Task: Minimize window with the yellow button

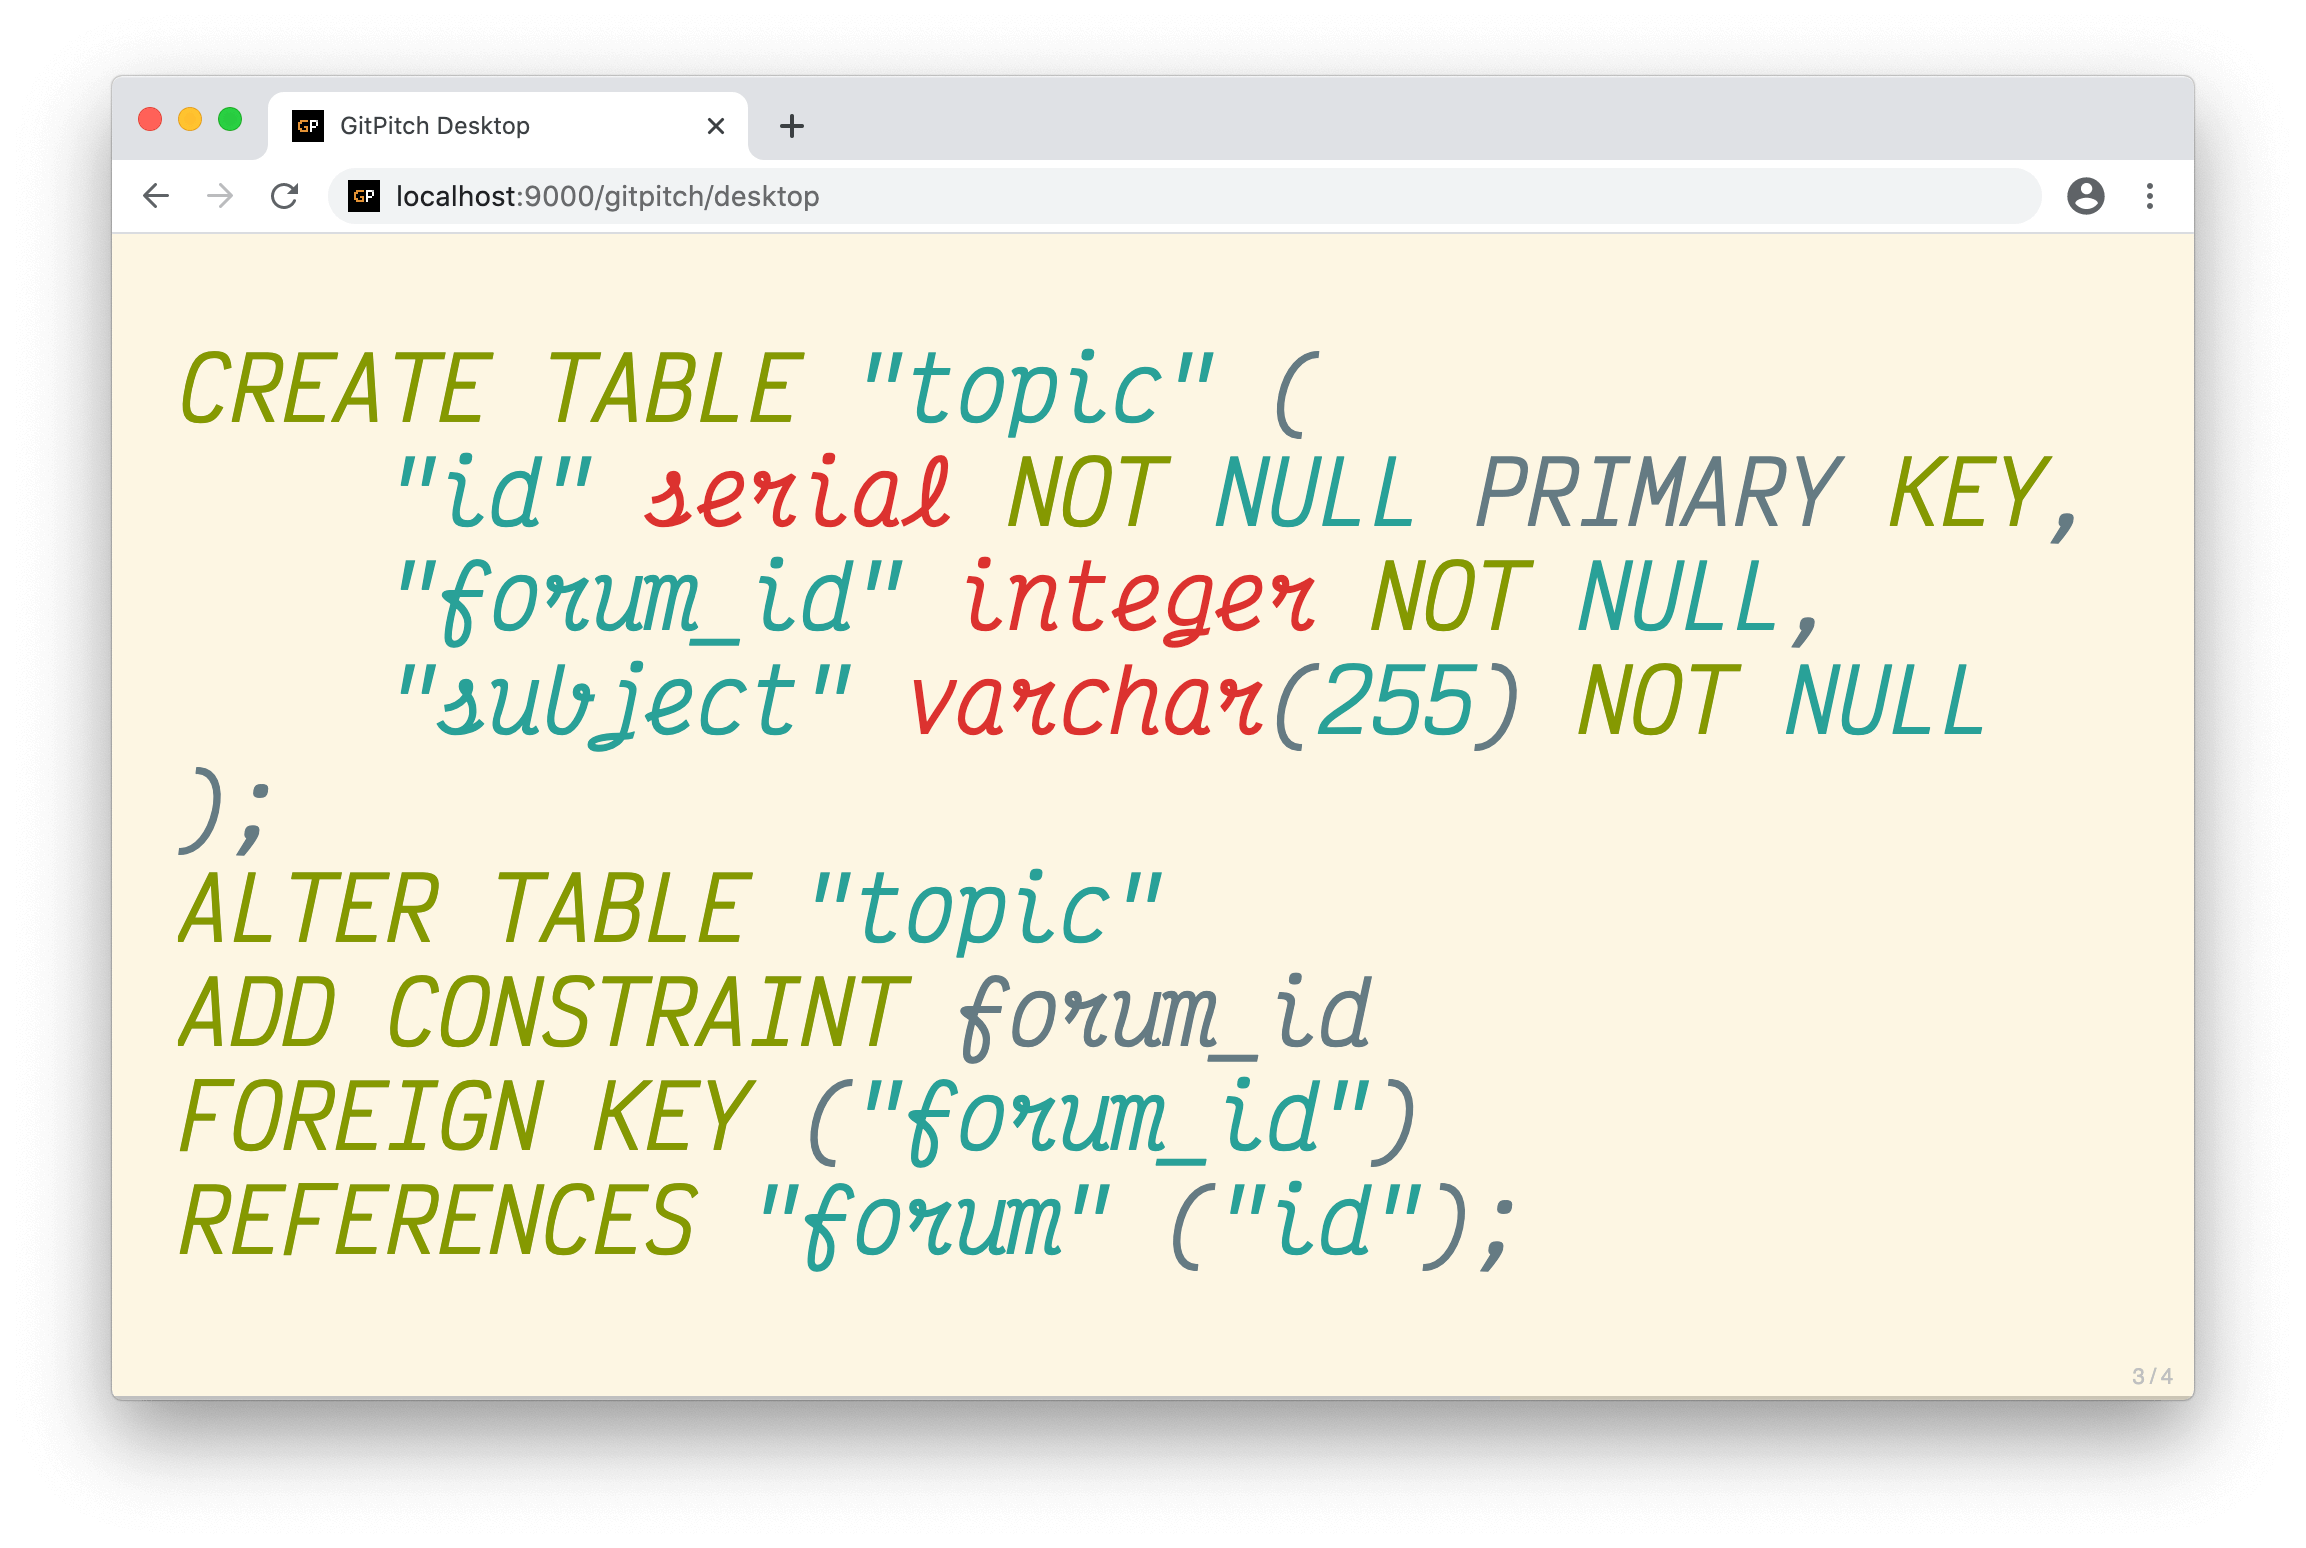Action: click(190, 120)
